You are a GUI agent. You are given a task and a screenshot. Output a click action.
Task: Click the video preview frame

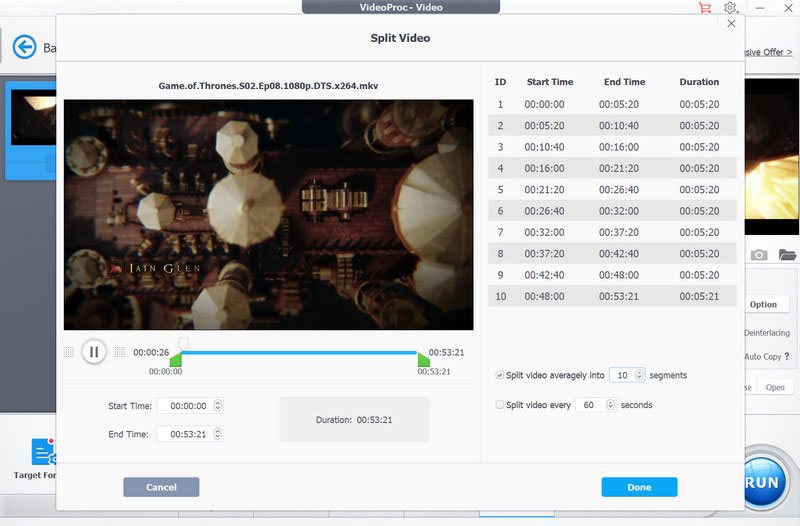(x=268, y=215)
